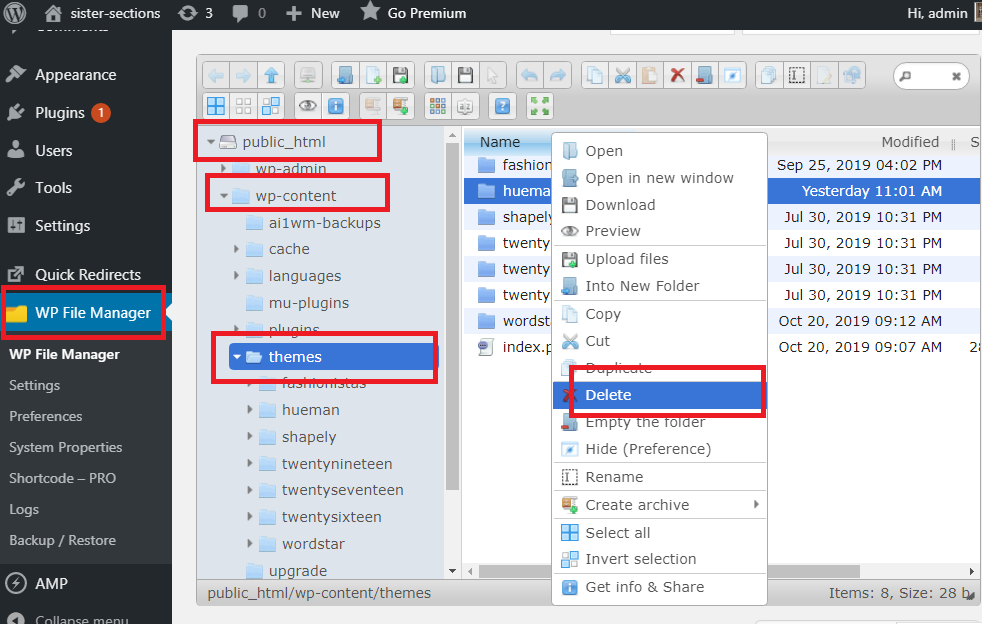The width and height of the screenshot is (982, 624).
Task: Click the Download toolbar icon
Action: pos(465,76)
